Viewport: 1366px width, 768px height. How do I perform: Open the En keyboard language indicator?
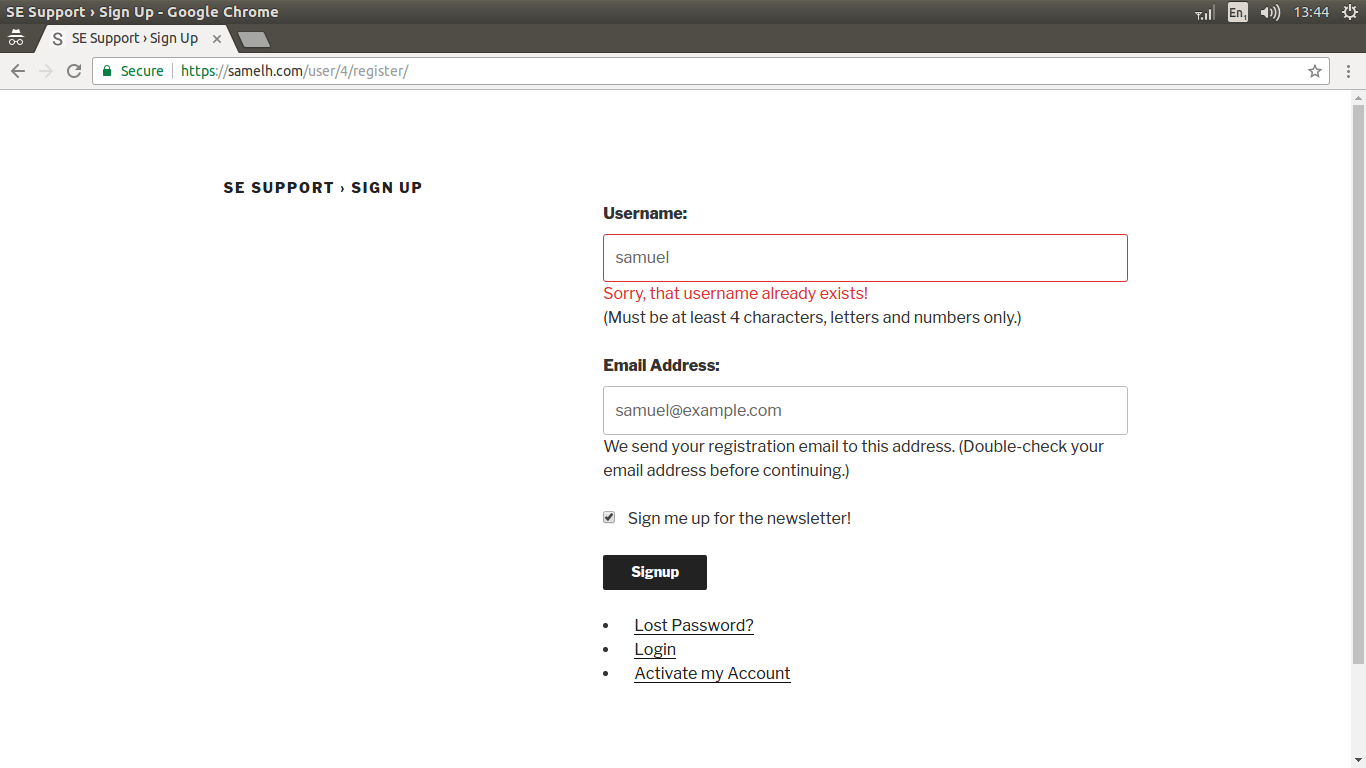[1238, 12]
